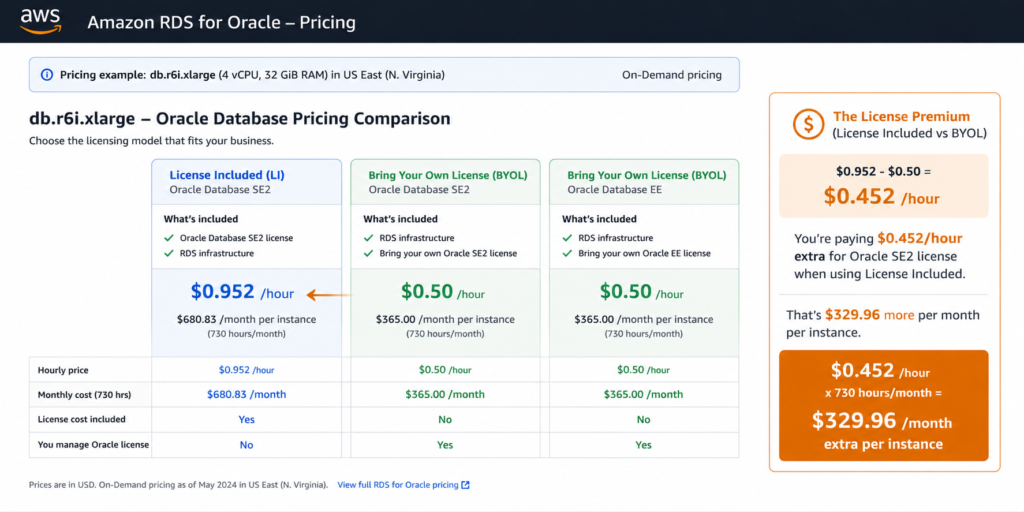Click checkmark beside Bring your own Oracle SE2 license

tap(368, 253)
